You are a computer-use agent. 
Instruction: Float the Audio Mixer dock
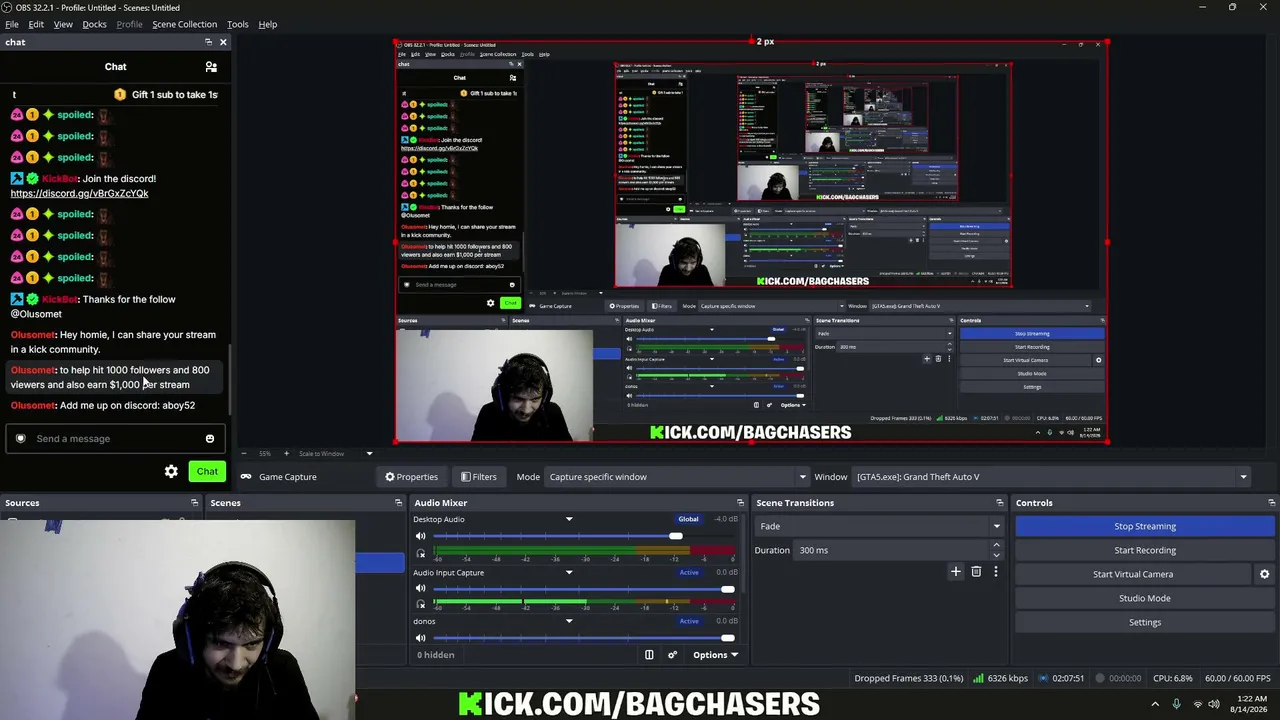click(x=740, y=503)
